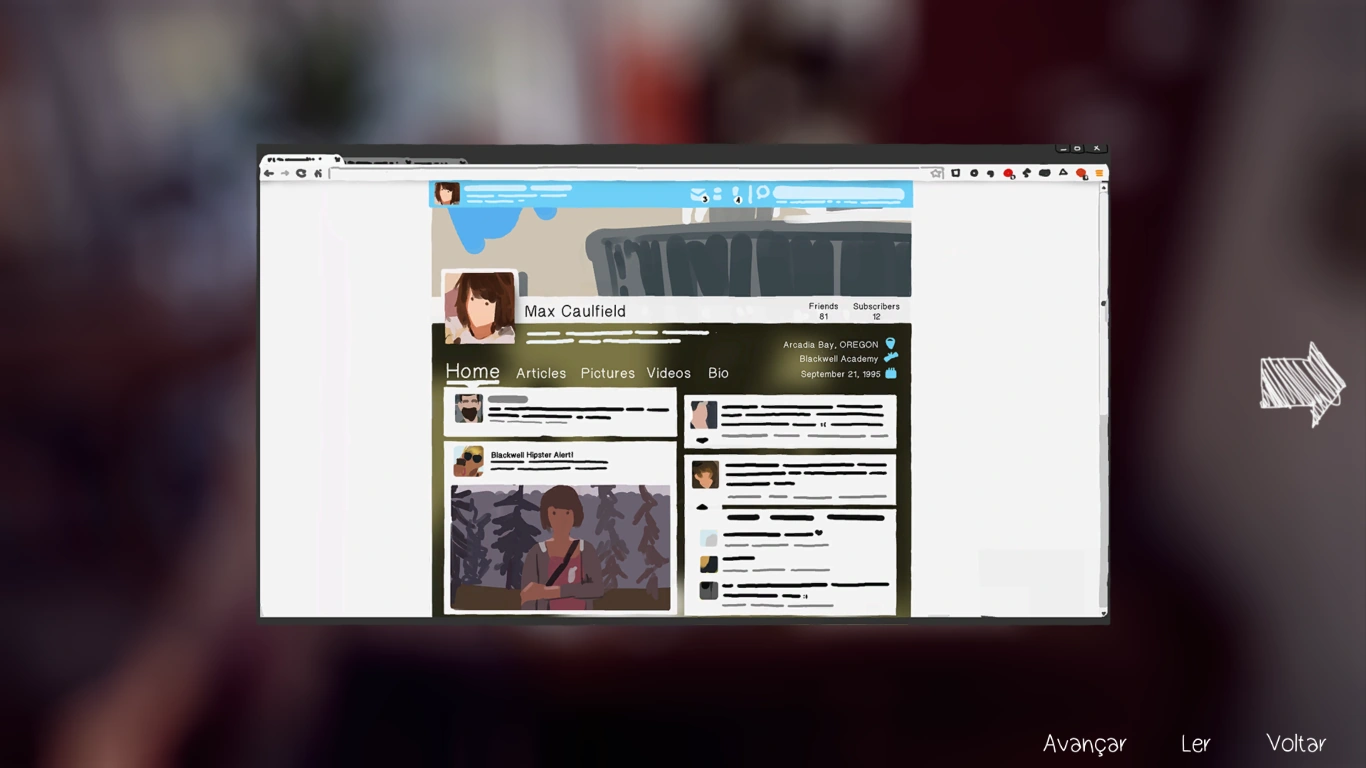Switch to the Home tab
1366x768 pixels.
(x=472, y=371)
